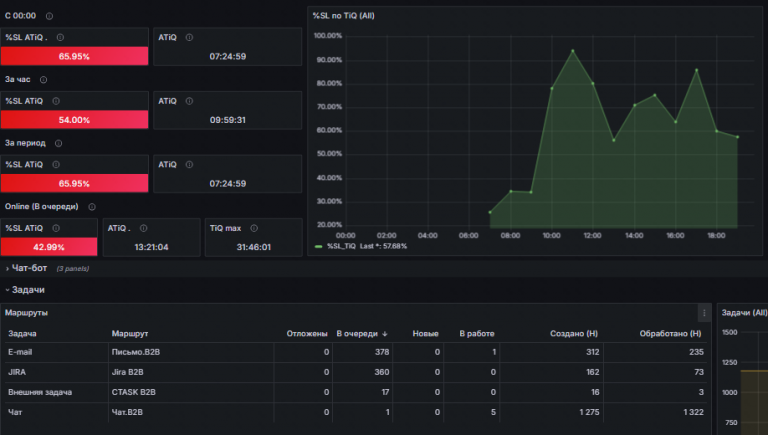Click the 13:21:04 ATiQ value
Screen dimensions: 768x435
(151, 247)
